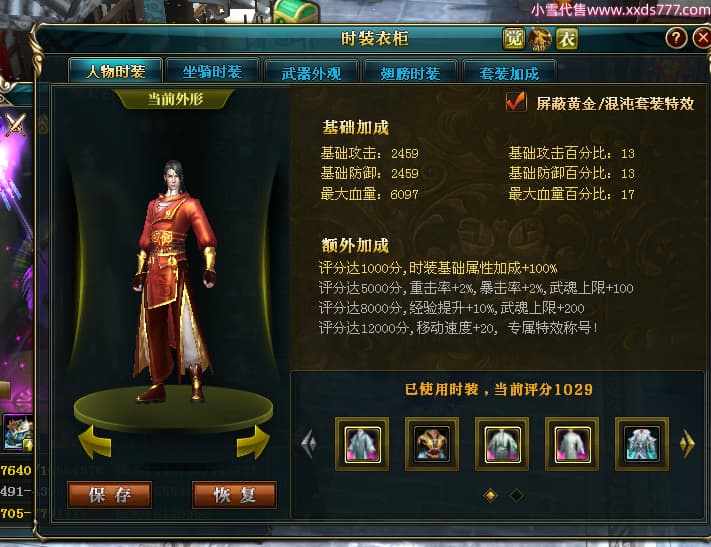Click the 保存 button
The height and width of the screenshot is (547, 711).
[x=110, y=495]
